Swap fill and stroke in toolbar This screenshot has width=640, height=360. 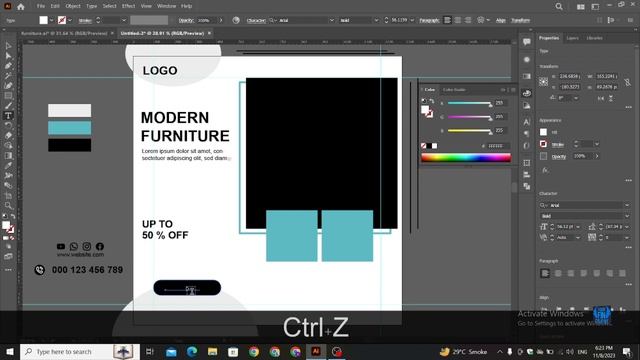pos(13,216)
